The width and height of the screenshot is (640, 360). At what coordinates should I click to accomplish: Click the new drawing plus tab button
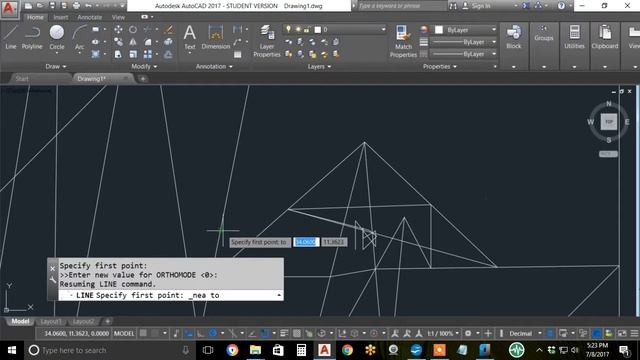(x=143, y=79)
